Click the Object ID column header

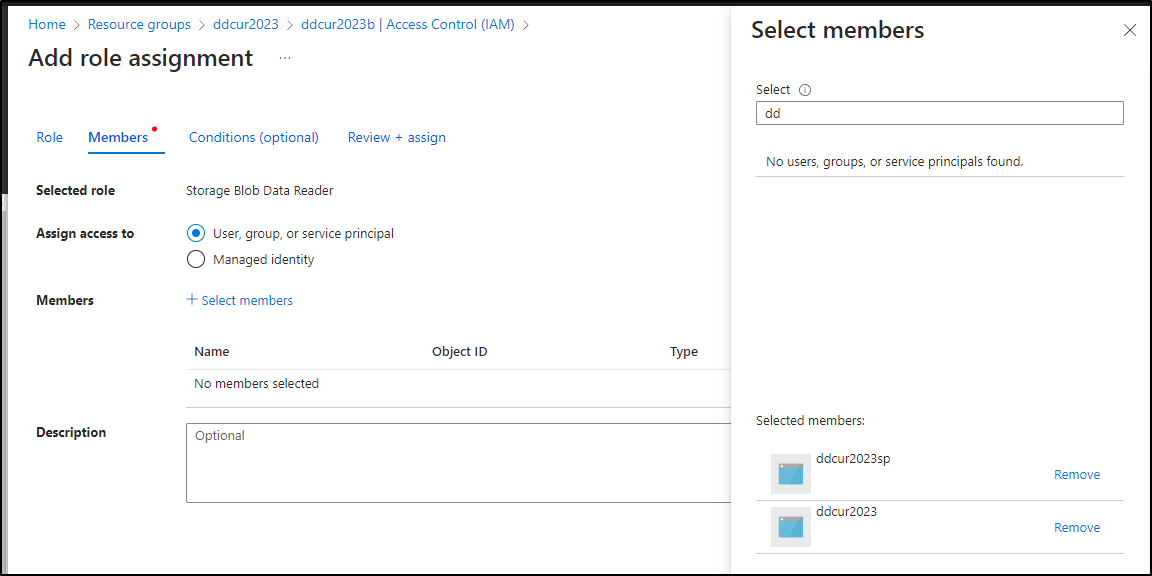460,352
